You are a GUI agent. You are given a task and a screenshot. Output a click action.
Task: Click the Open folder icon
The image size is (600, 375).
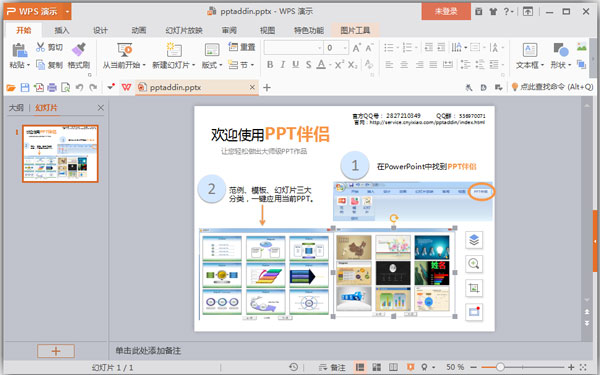coord(11,88)
